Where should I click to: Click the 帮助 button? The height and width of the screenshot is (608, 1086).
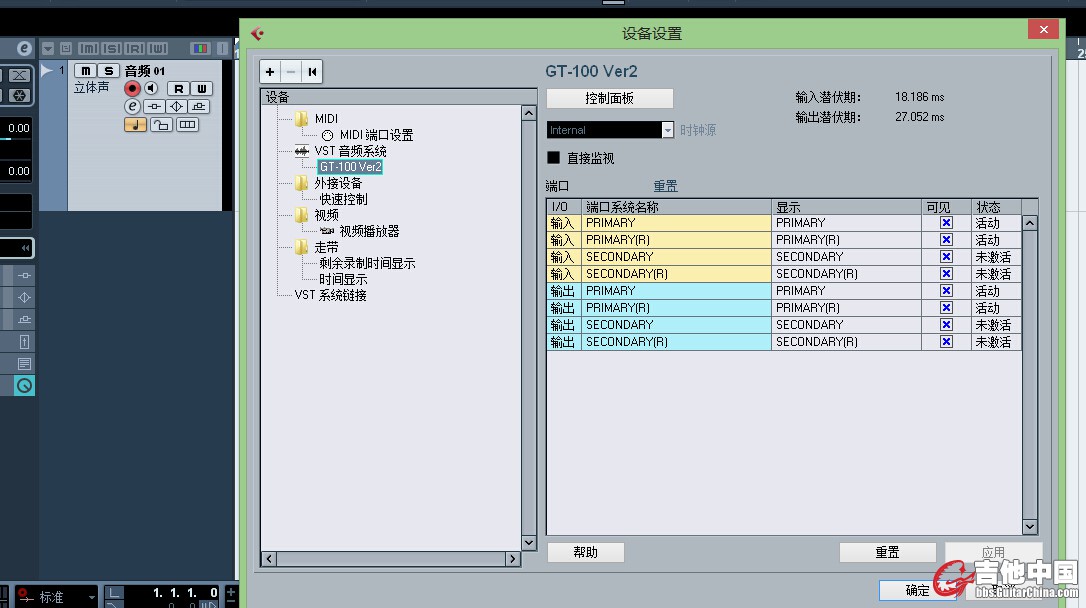pyautogui.click(x=585, y=552)
